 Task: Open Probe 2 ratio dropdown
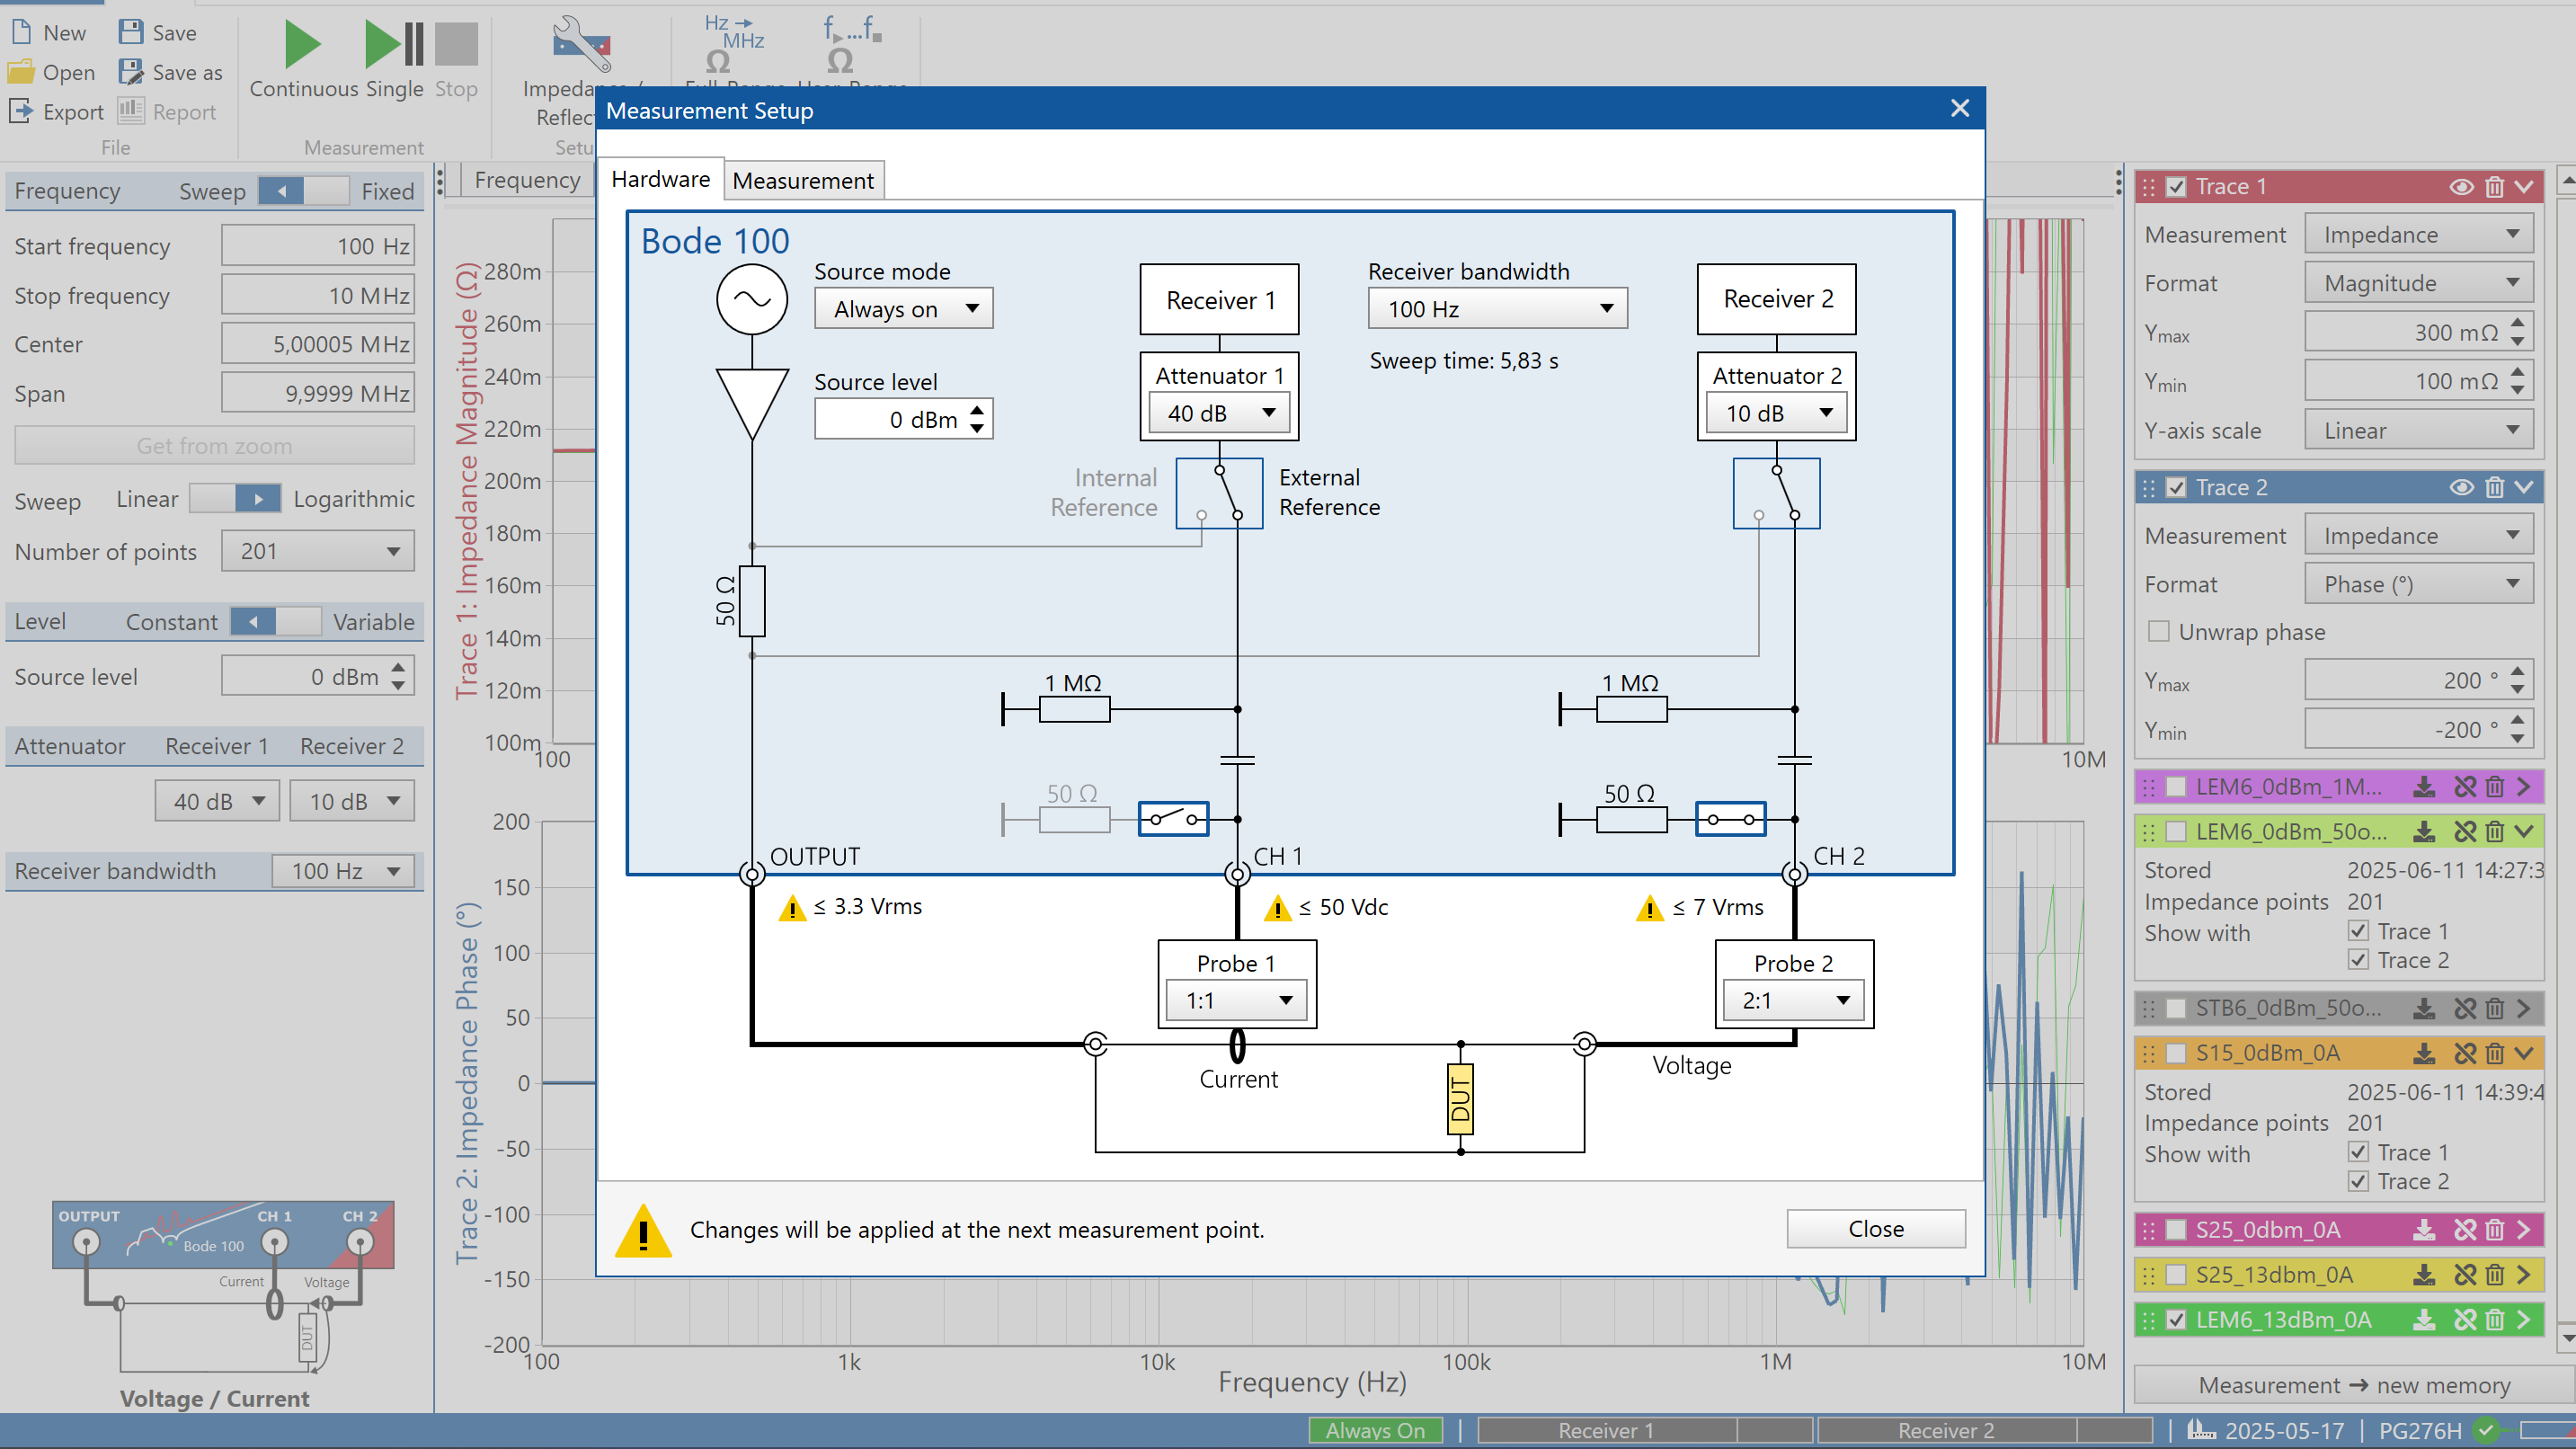tap(1794, 1000)
